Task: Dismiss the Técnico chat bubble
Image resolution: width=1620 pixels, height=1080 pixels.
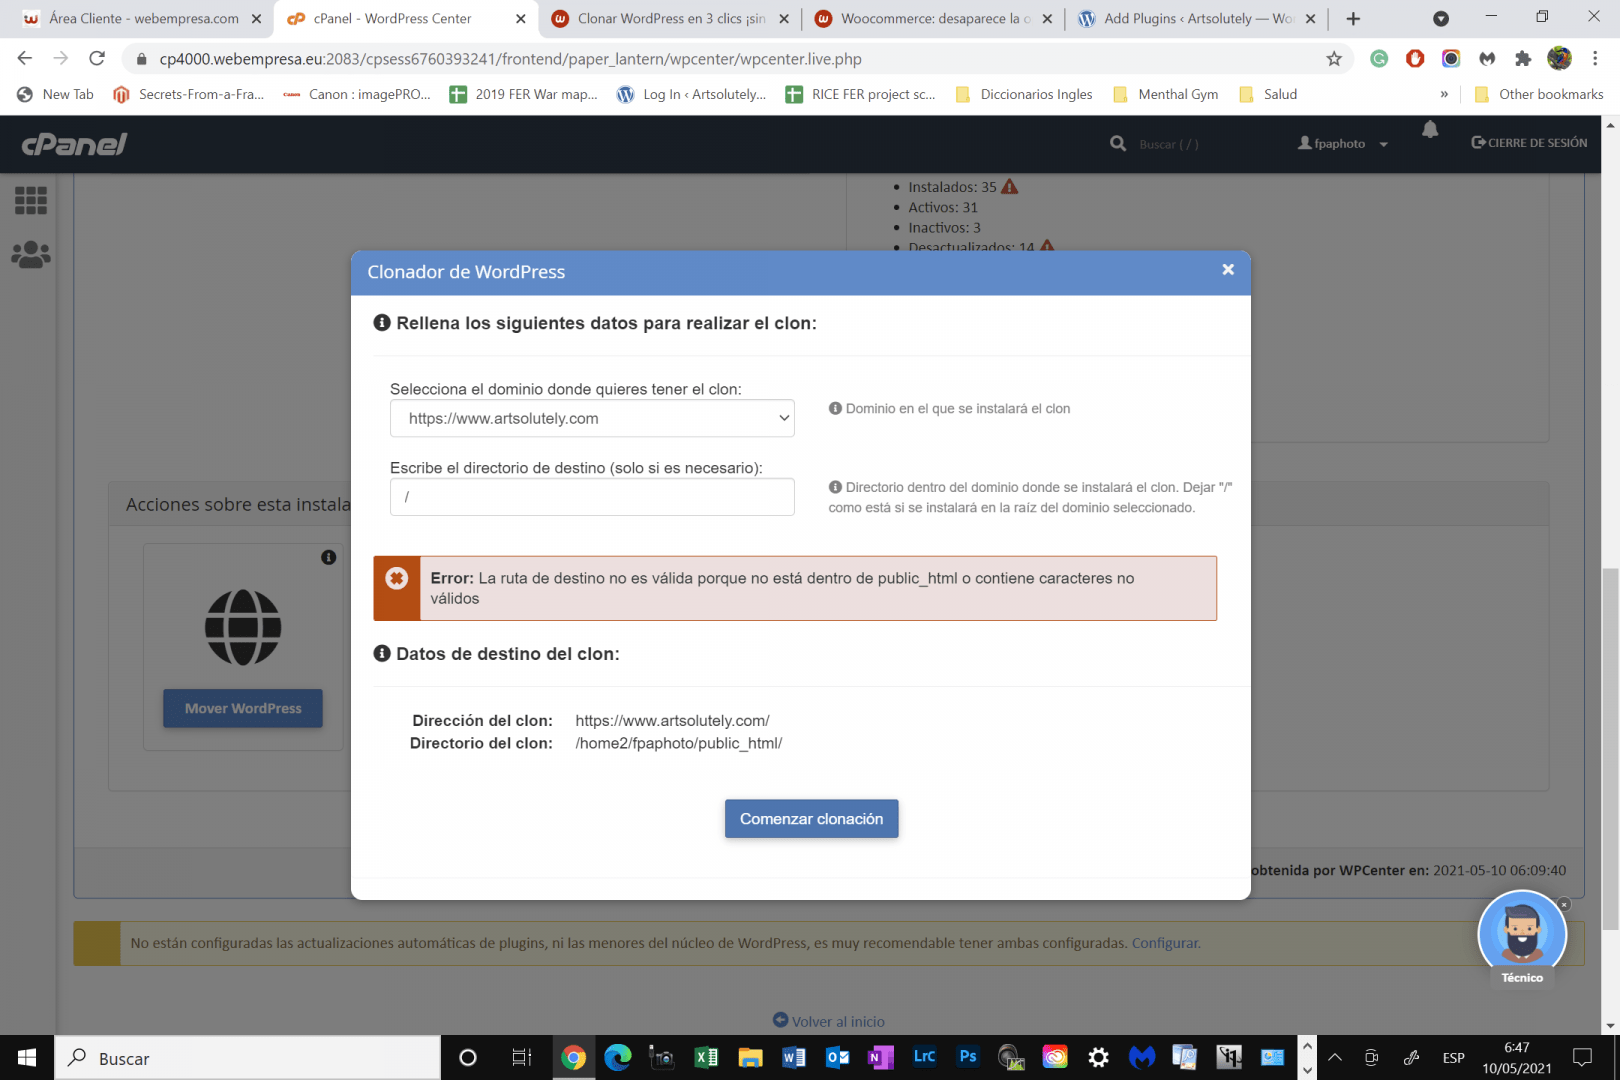Action: point(1565,904)
